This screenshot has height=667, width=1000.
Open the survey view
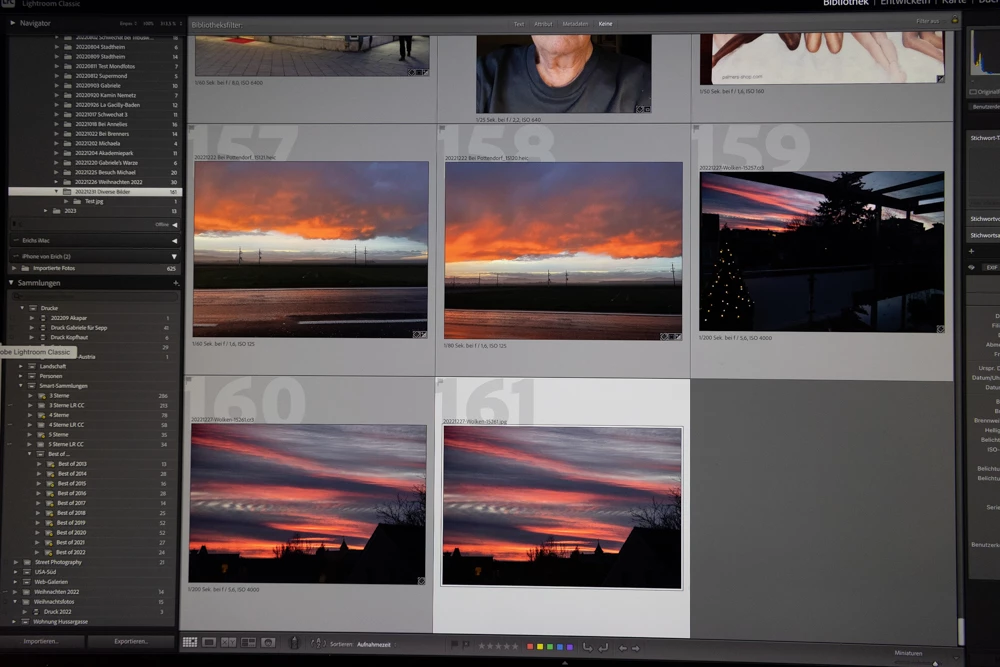pos(248,643)
